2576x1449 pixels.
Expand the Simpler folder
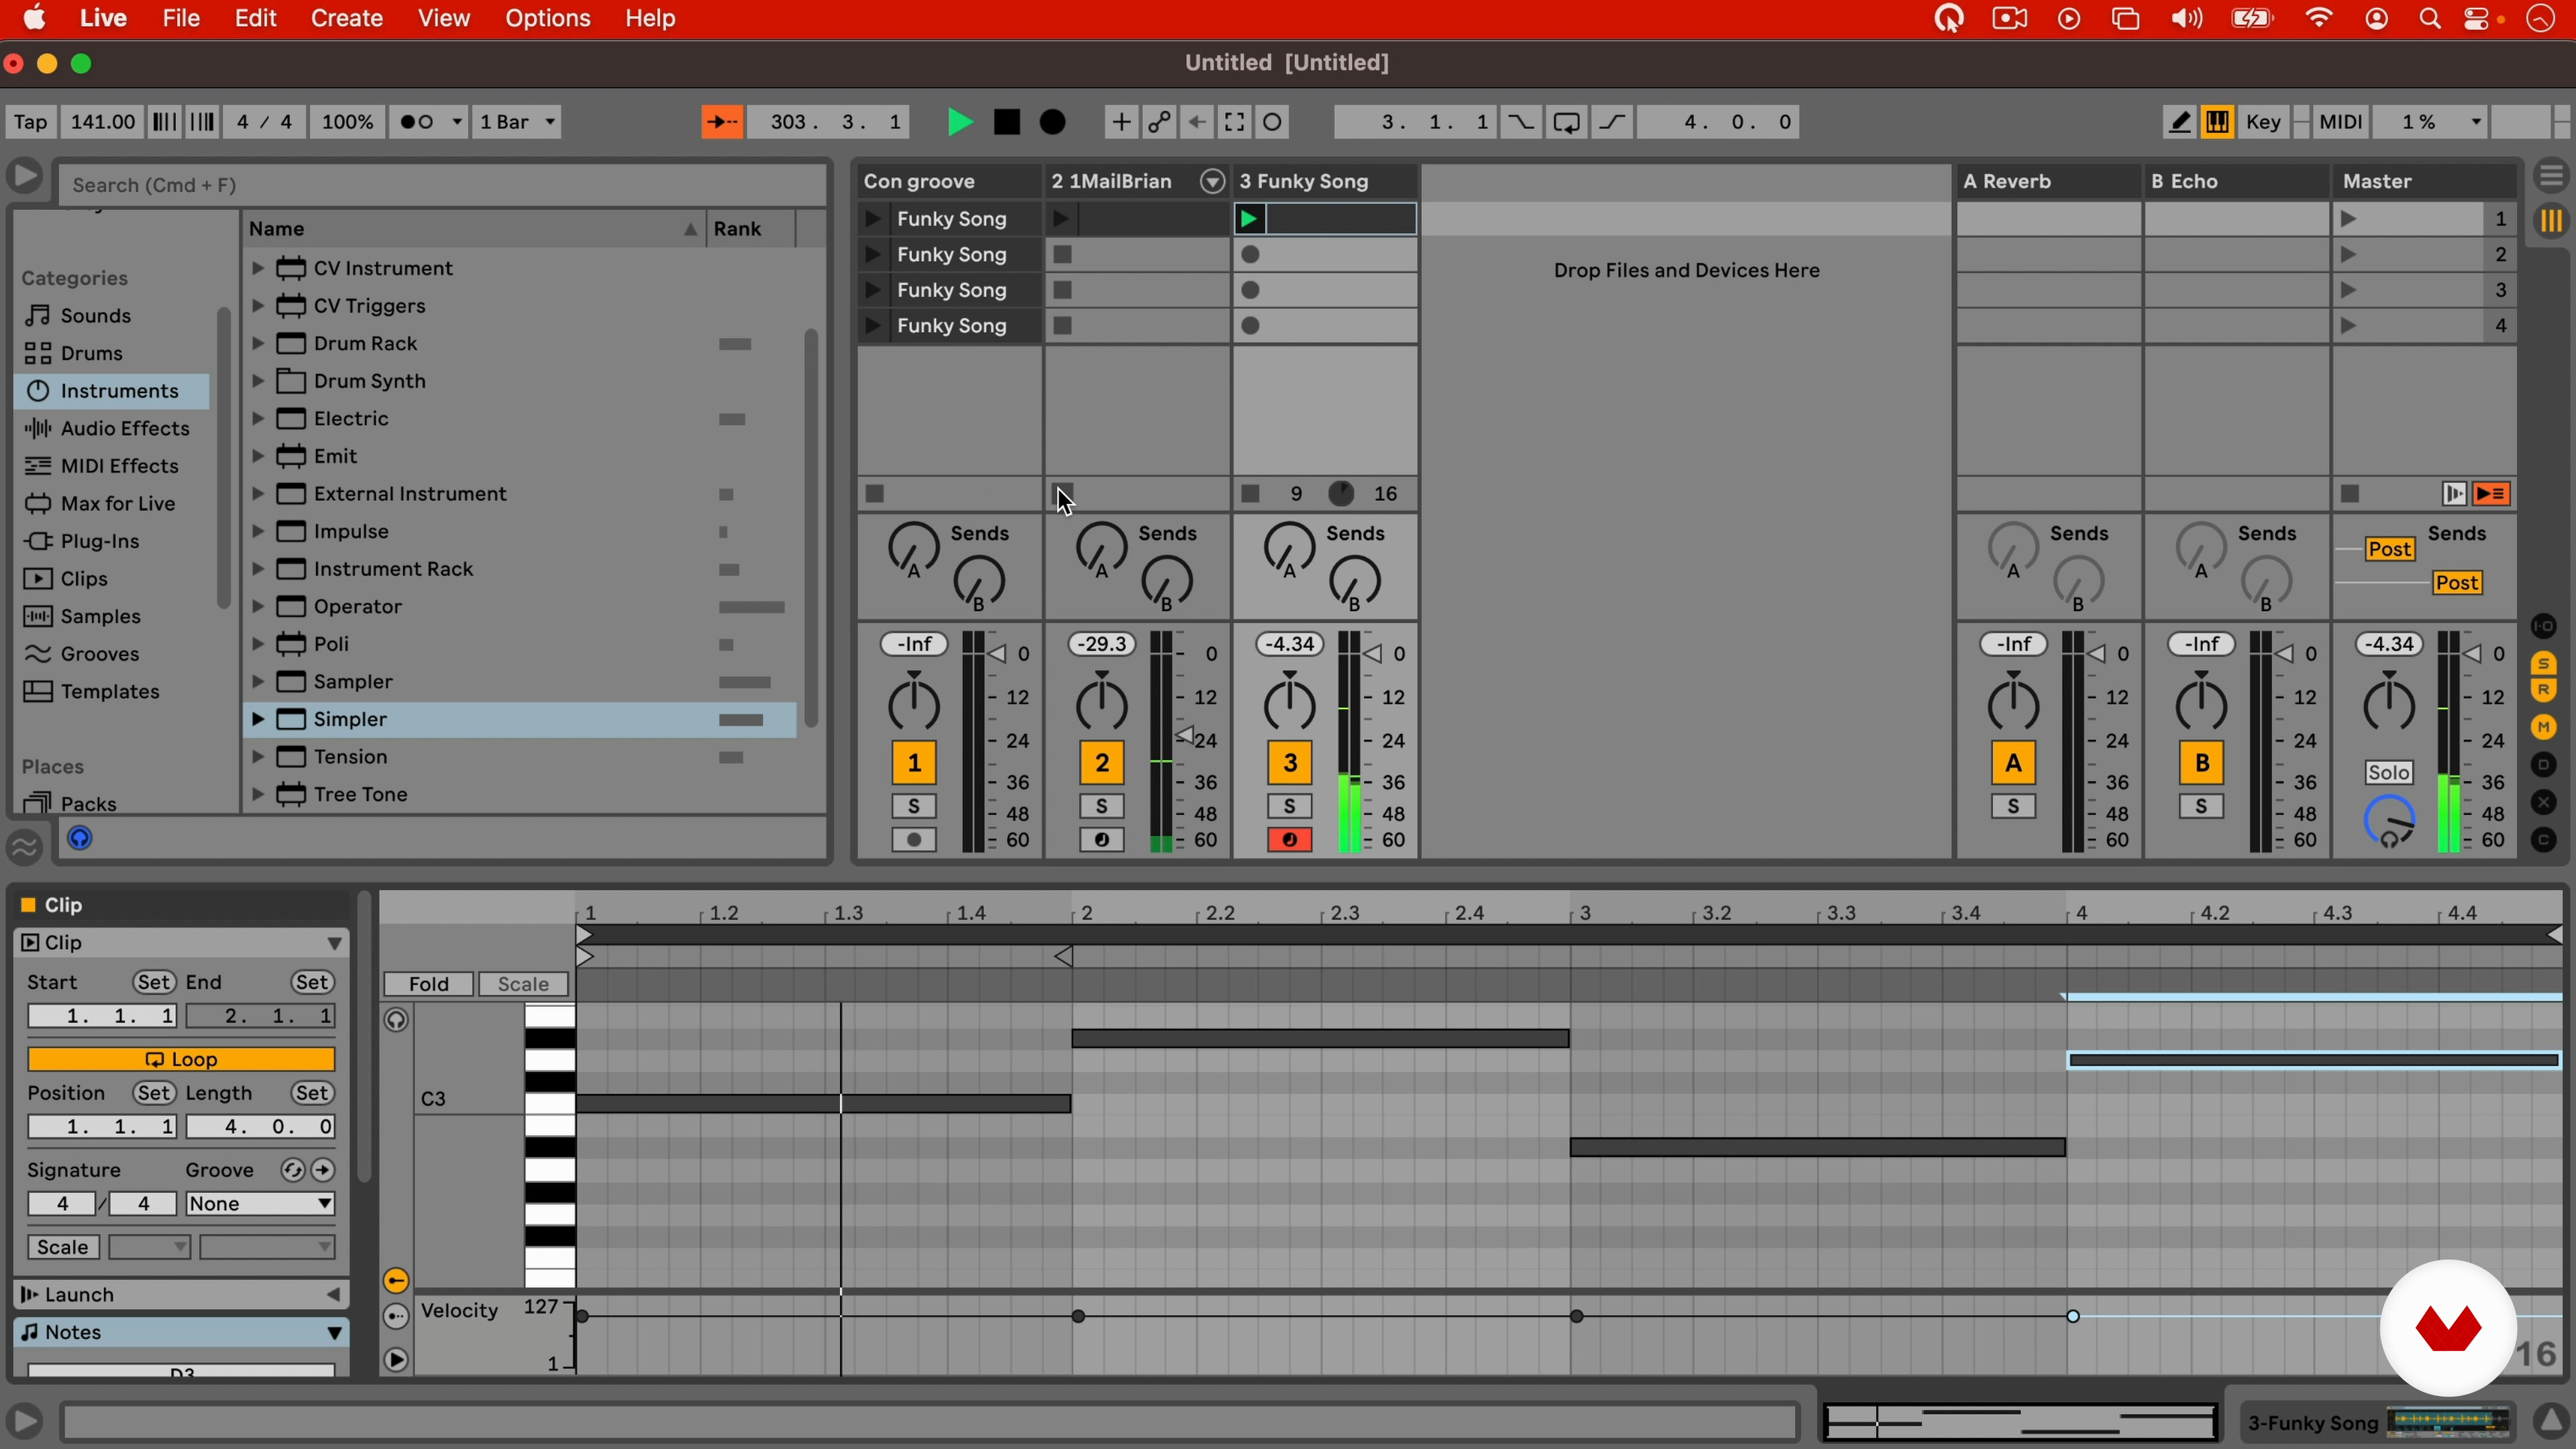[257, 720]
